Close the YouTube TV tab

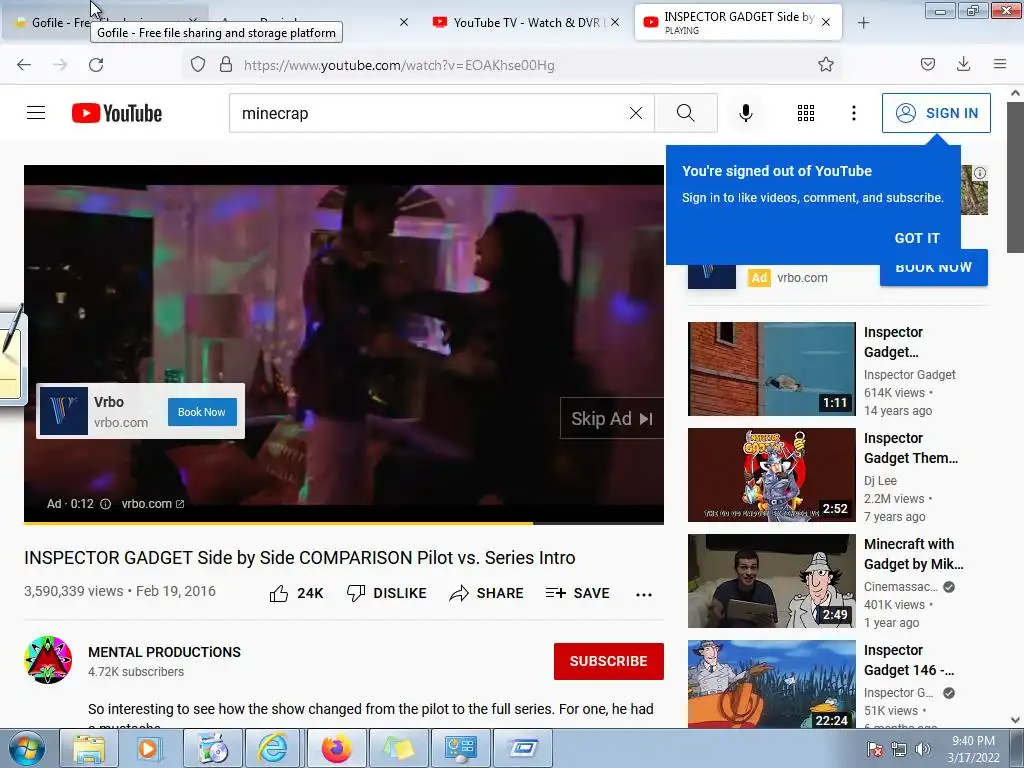click(615, 22)
